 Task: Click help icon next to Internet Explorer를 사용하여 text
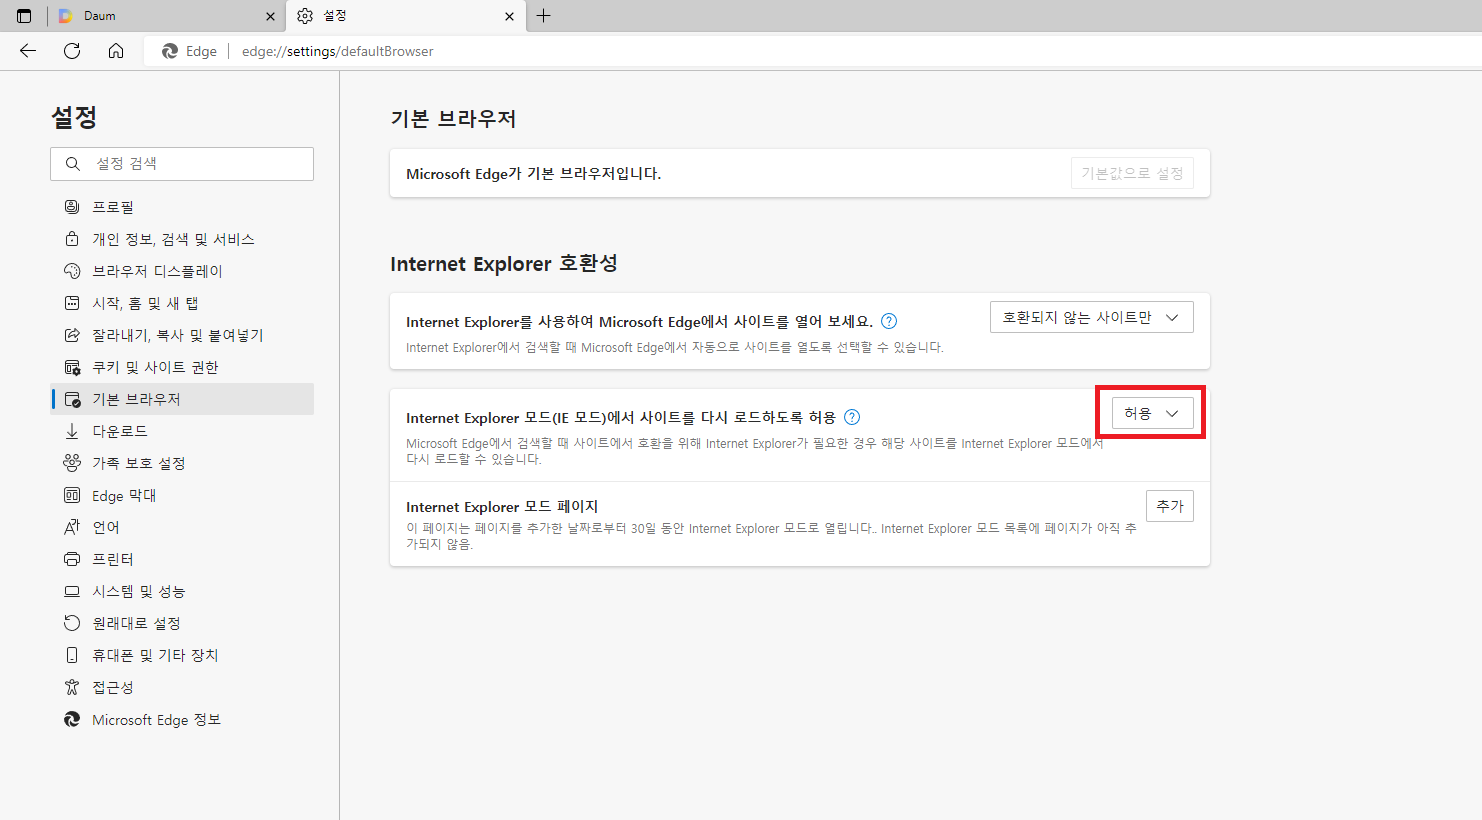[x=889, y=321]
